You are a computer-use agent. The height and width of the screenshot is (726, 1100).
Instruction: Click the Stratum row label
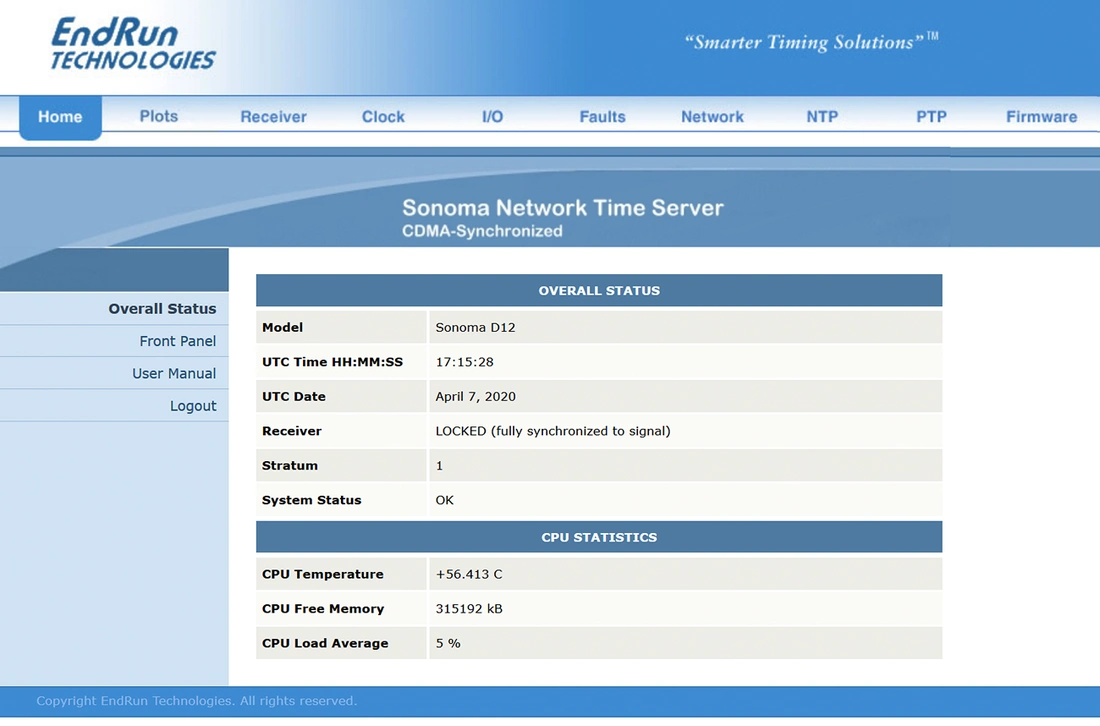point(290,466)
